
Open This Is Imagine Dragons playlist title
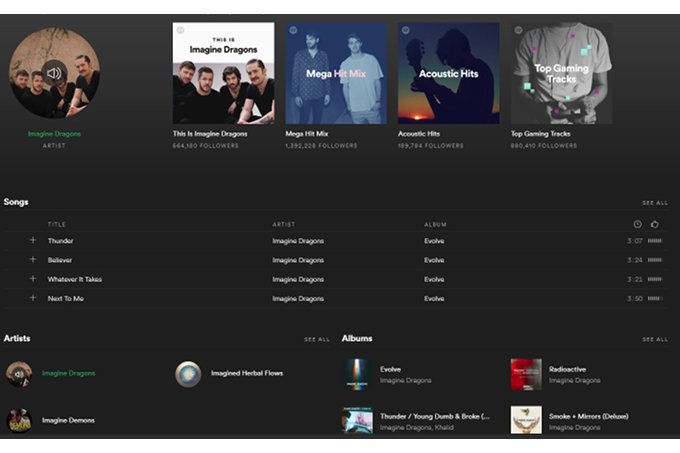pyautogui.click(x=210, y=134)
